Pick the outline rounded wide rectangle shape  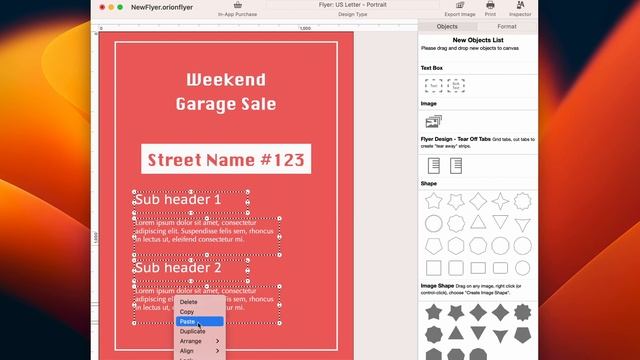(x=500, y=268)
